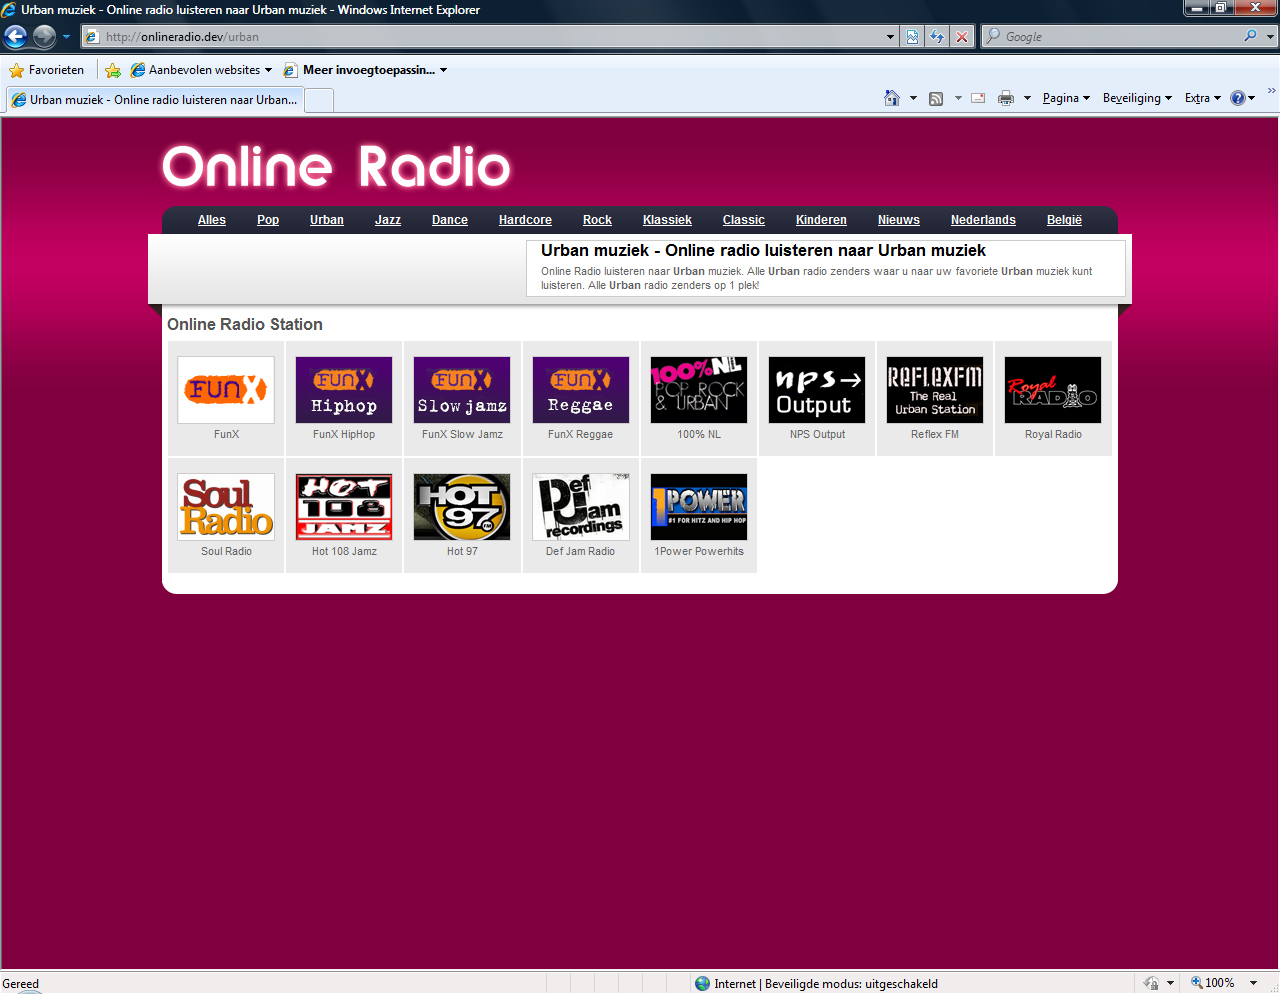This screenshot has width=1280, height=994.
Task: Go to the Alles category
Action: [x=212, y=220]
